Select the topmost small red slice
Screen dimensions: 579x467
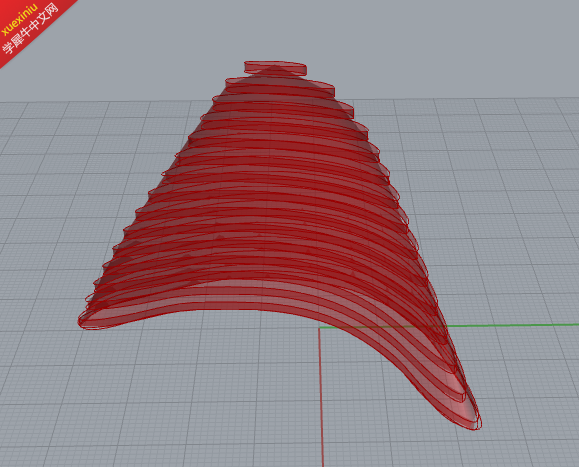275,68
